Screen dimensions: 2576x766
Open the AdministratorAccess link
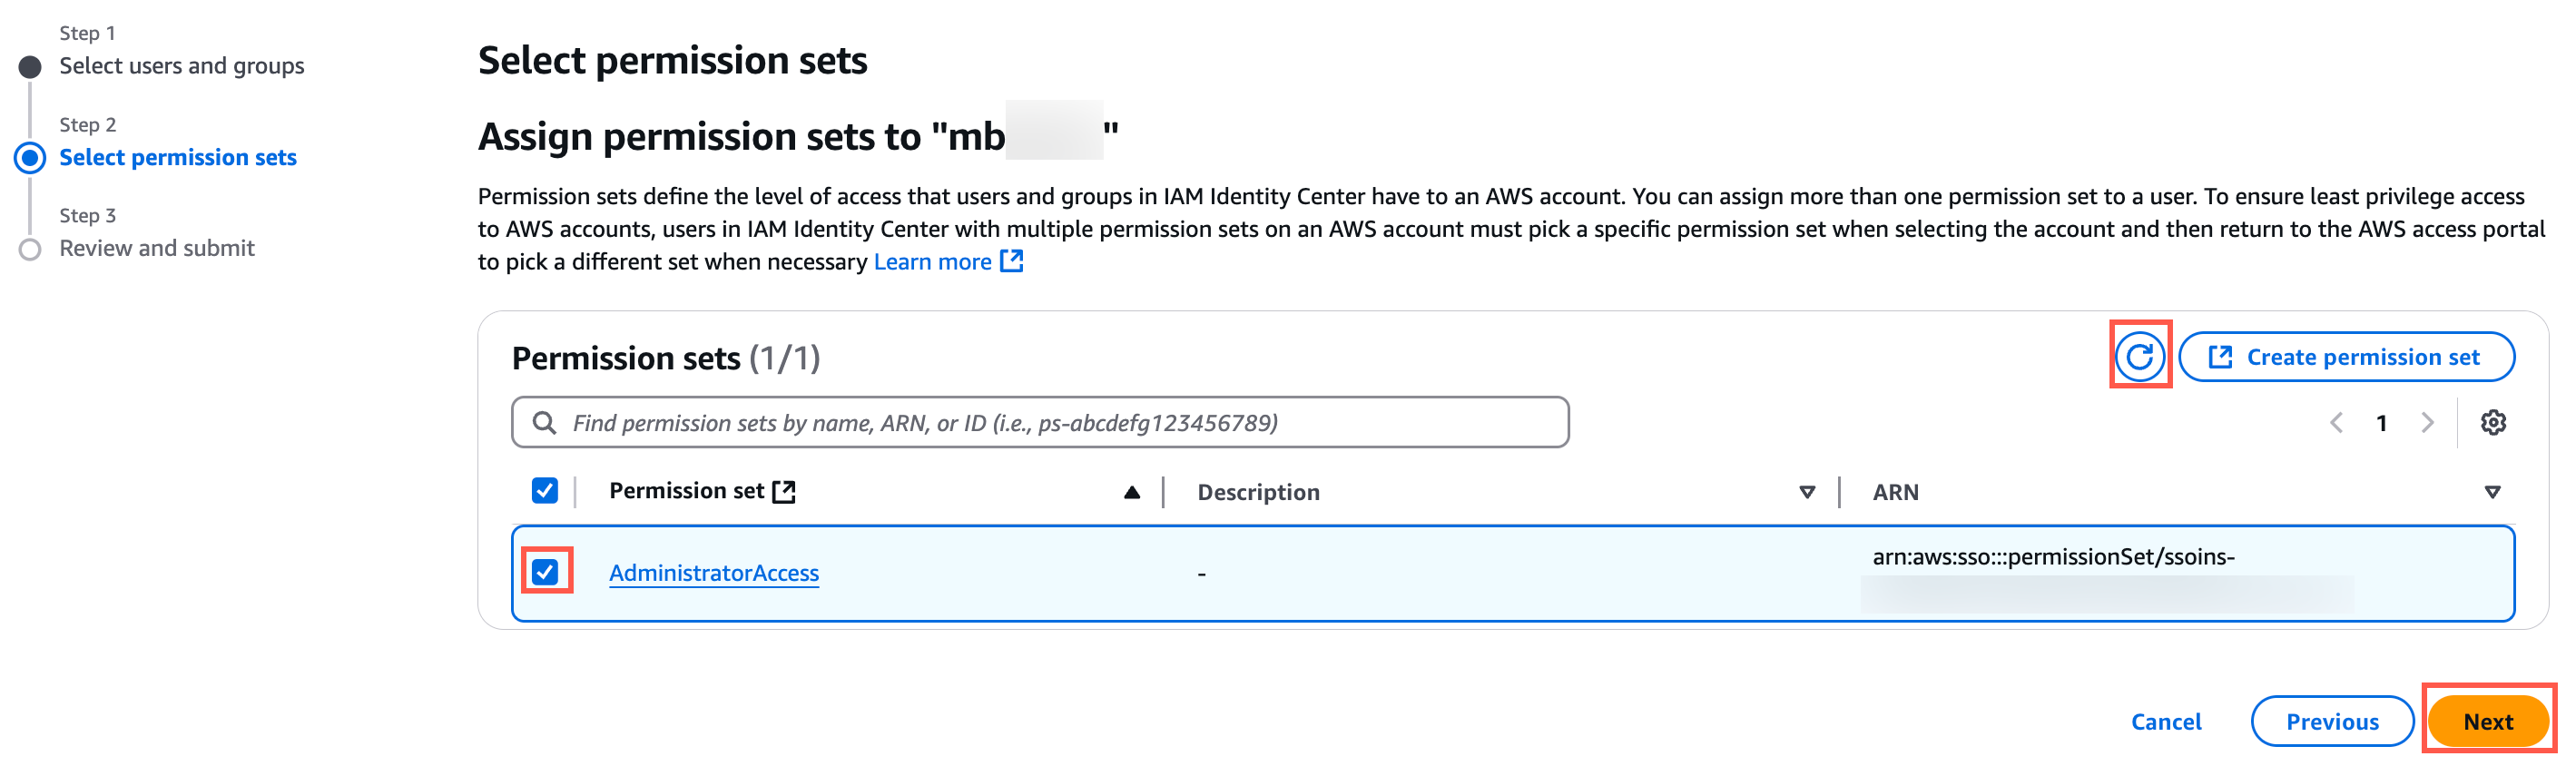[x=714, y=573]
